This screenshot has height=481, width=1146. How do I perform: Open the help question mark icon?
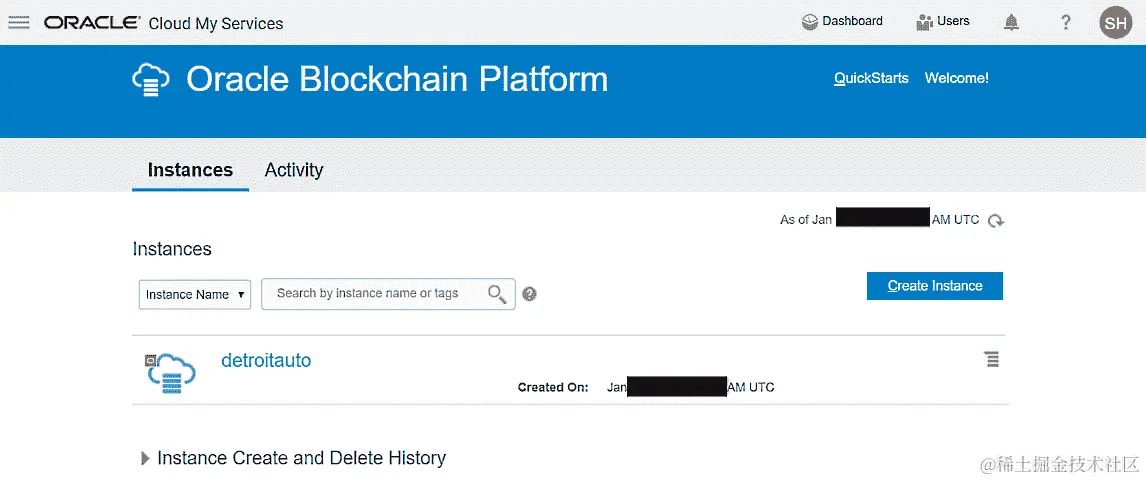[1066, 22]
